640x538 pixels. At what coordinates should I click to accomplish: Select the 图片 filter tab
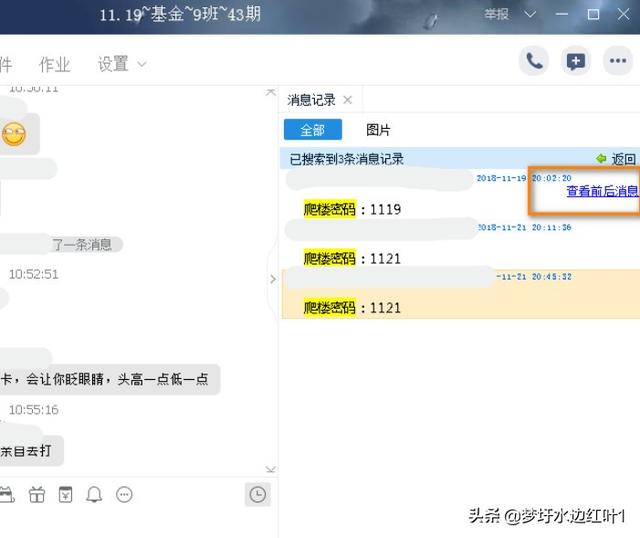tap(378, 130)
